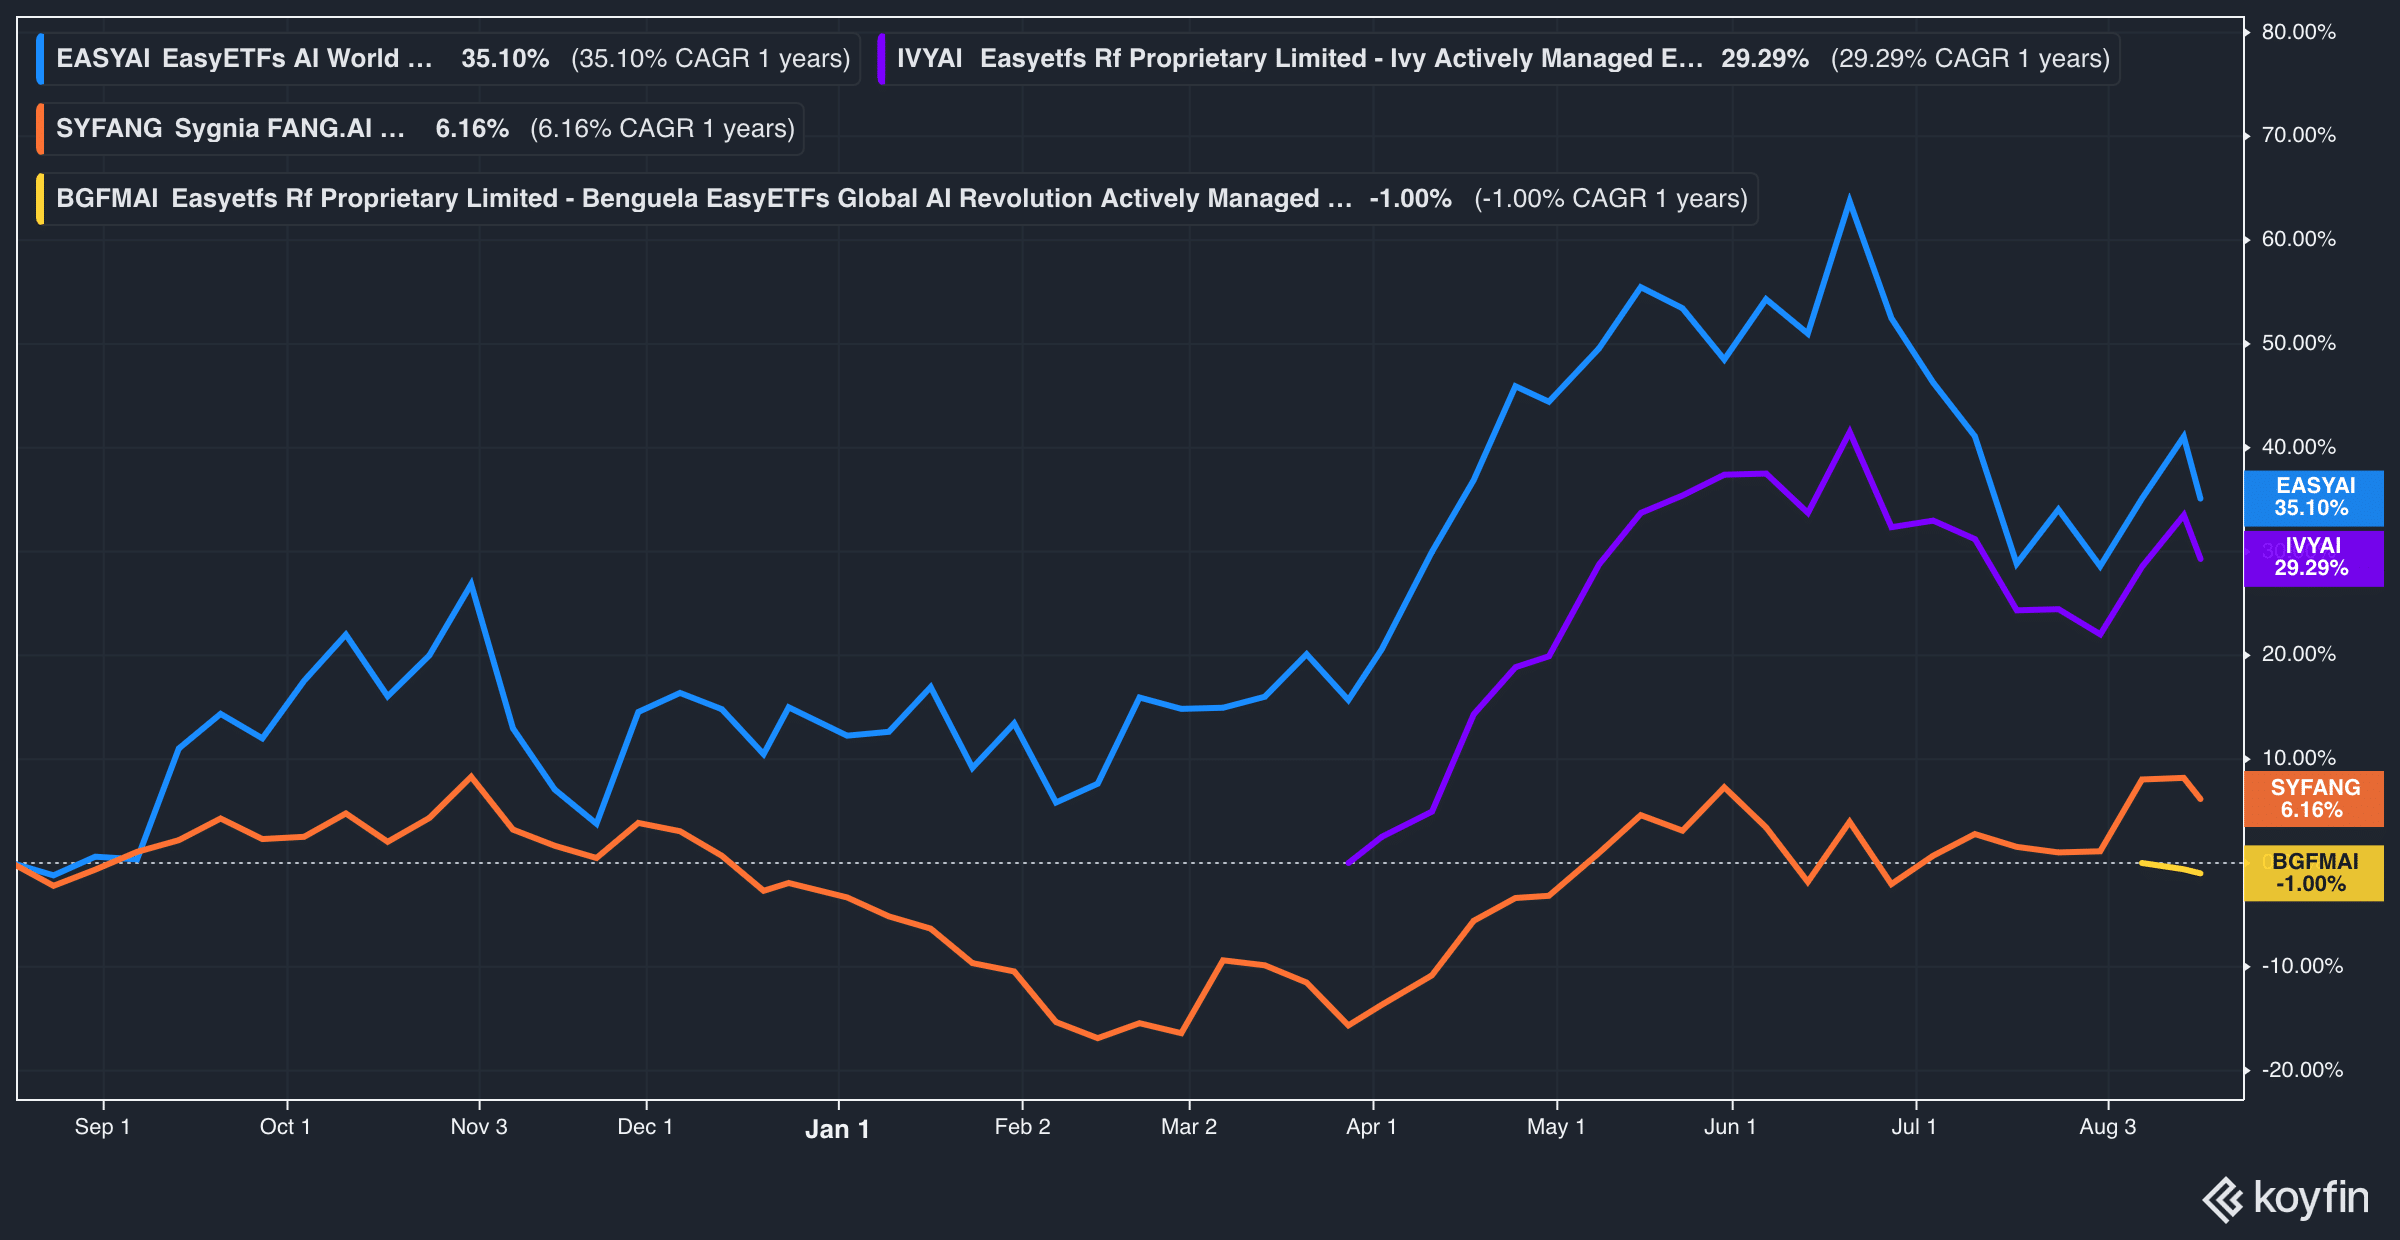Viewport: 2400px width, 1240px height.
Task: Click the Feb 2 date label
Action: coord(1022,1127)
